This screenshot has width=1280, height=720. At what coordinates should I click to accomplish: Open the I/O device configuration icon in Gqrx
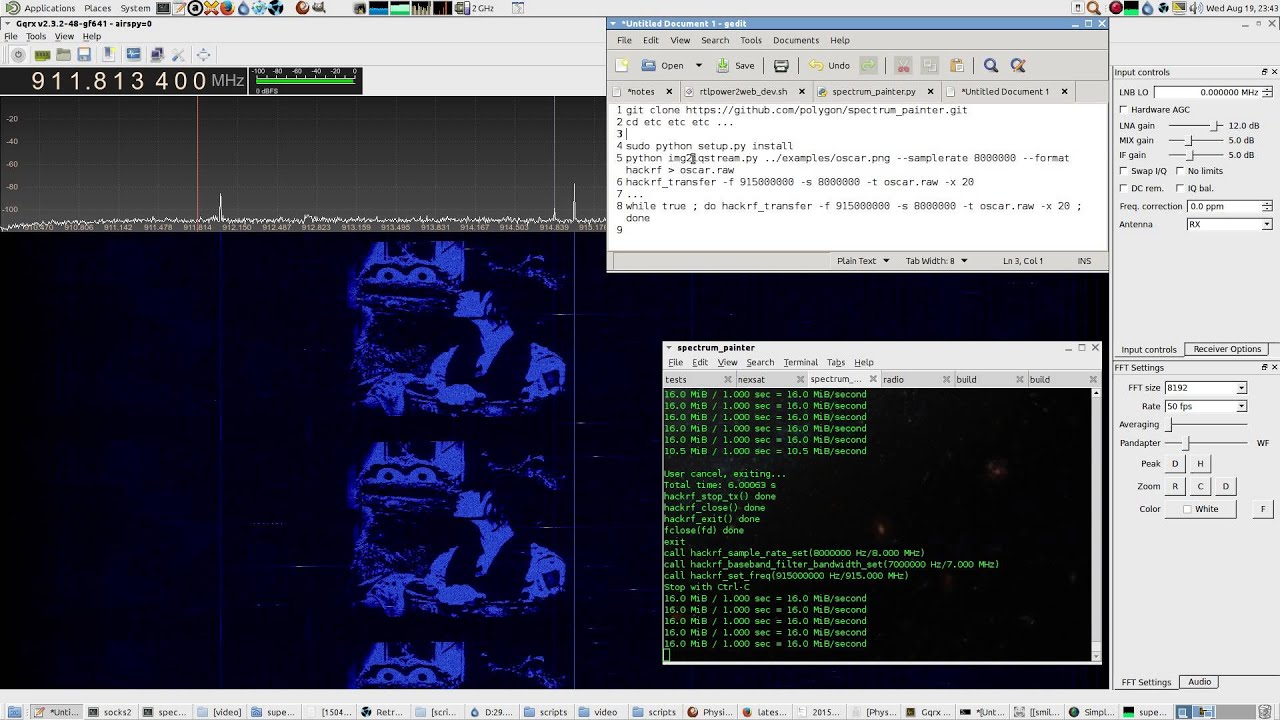tap(42, 55)
